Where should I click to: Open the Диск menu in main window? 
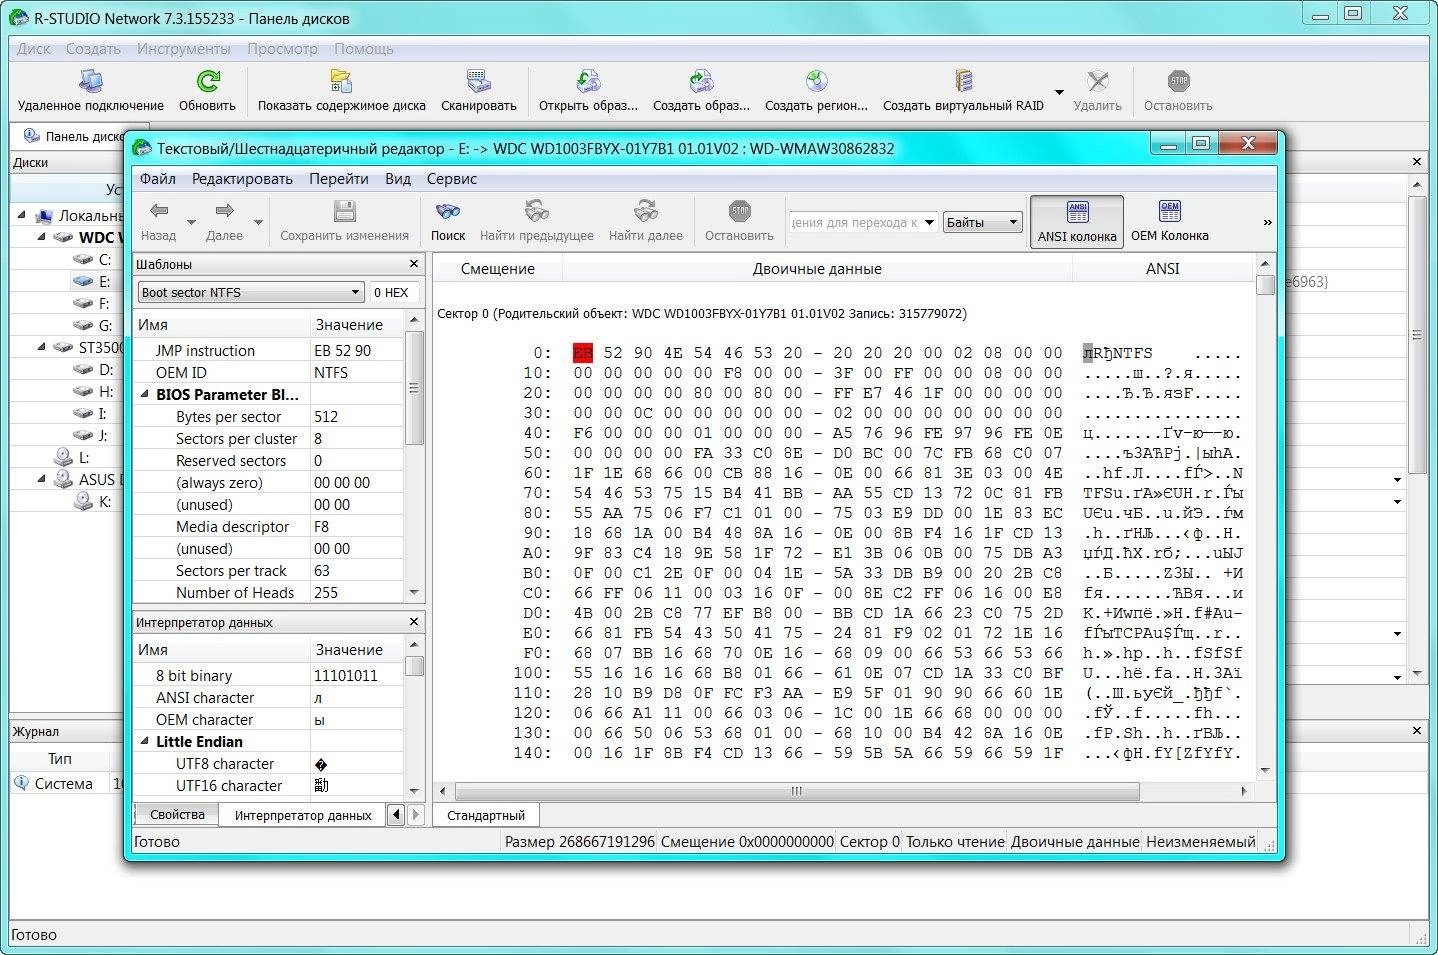point(34,49)
